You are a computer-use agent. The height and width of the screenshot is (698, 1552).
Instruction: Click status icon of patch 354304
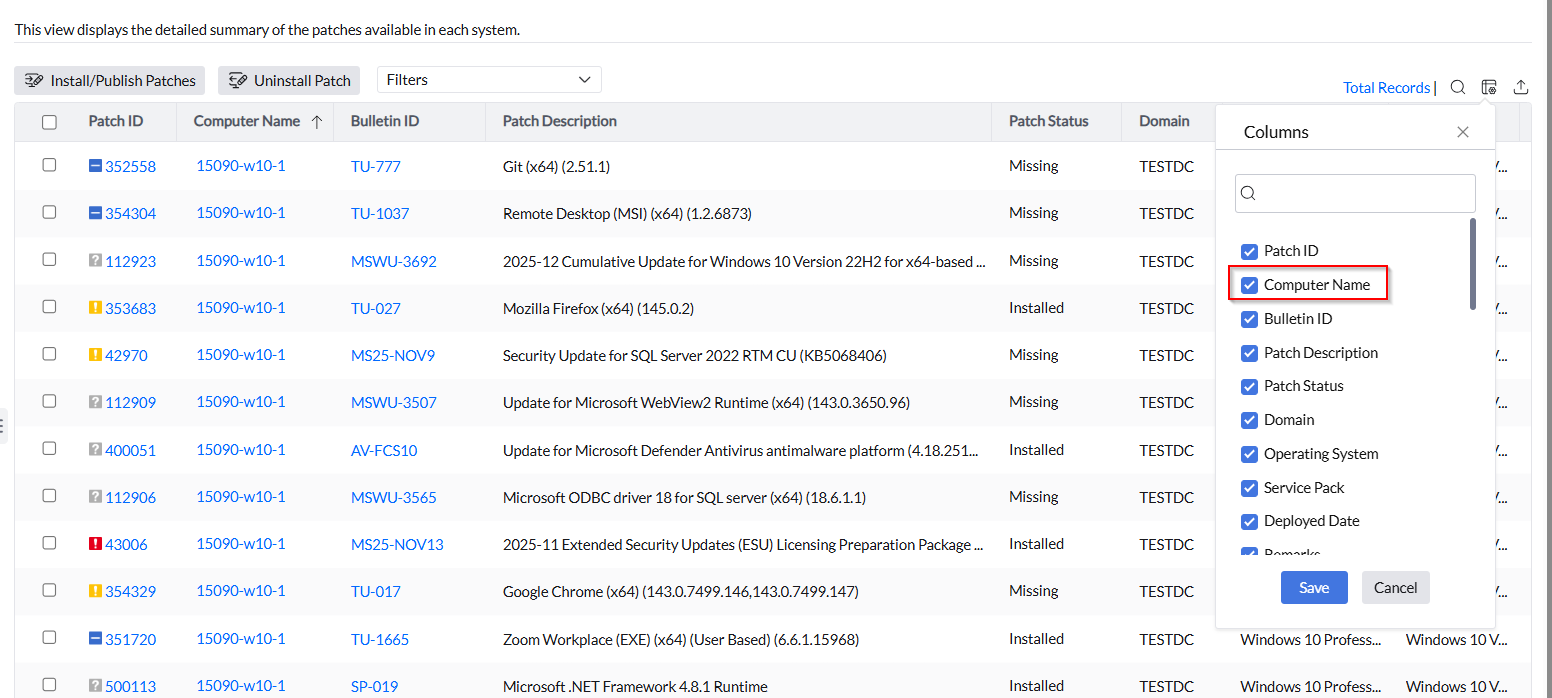click(96, 213)
